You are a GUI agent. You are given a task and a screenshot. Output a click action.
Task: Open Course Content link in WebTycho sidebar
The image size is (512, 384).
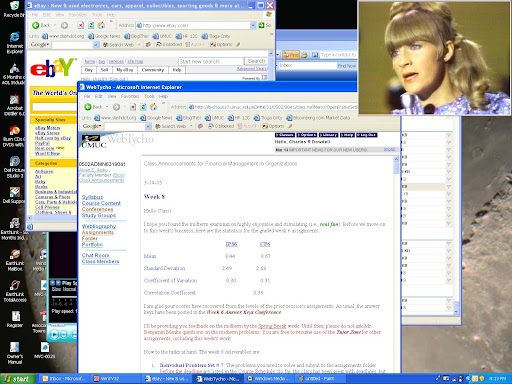click(x=101, y=203)
